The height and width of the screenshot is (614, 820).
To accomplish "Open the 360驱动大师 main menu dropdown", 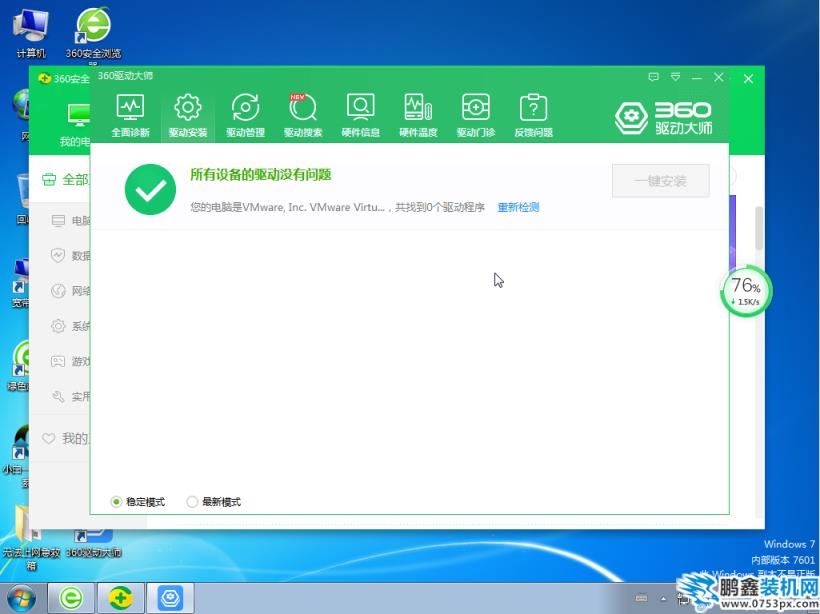I will [x=675, y=77].
